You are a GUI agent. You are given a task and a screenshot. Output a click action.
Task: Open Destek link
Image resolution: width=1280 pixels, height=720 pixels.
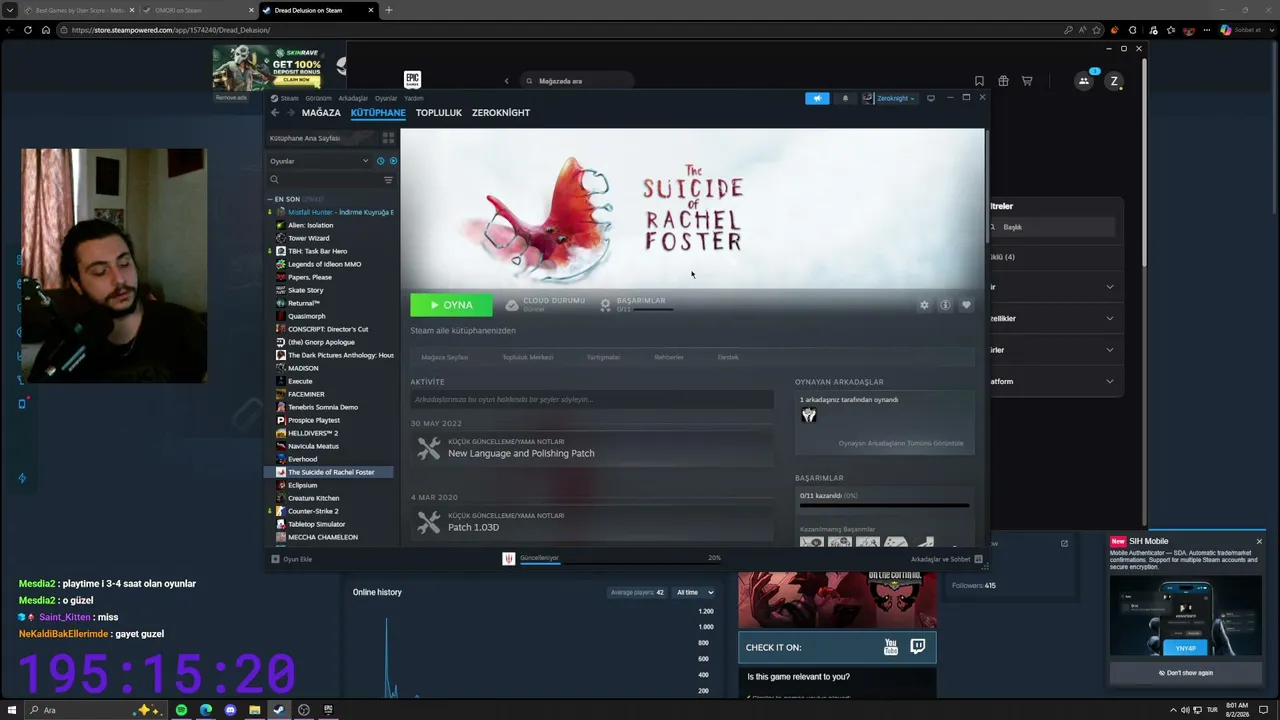tap(728, 357)
